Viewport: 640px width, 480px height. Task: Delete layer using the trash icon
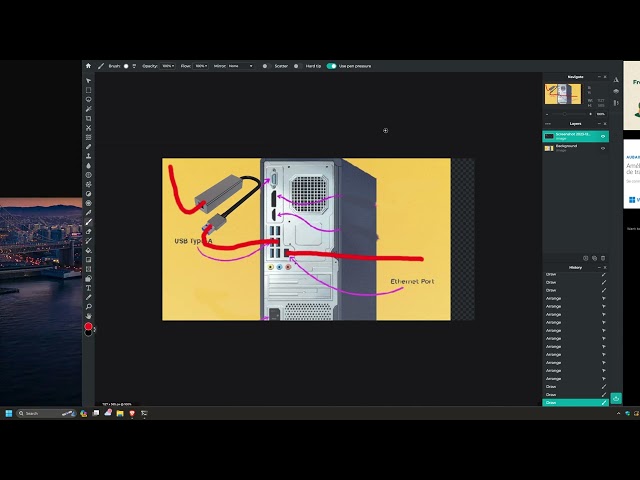603,258
